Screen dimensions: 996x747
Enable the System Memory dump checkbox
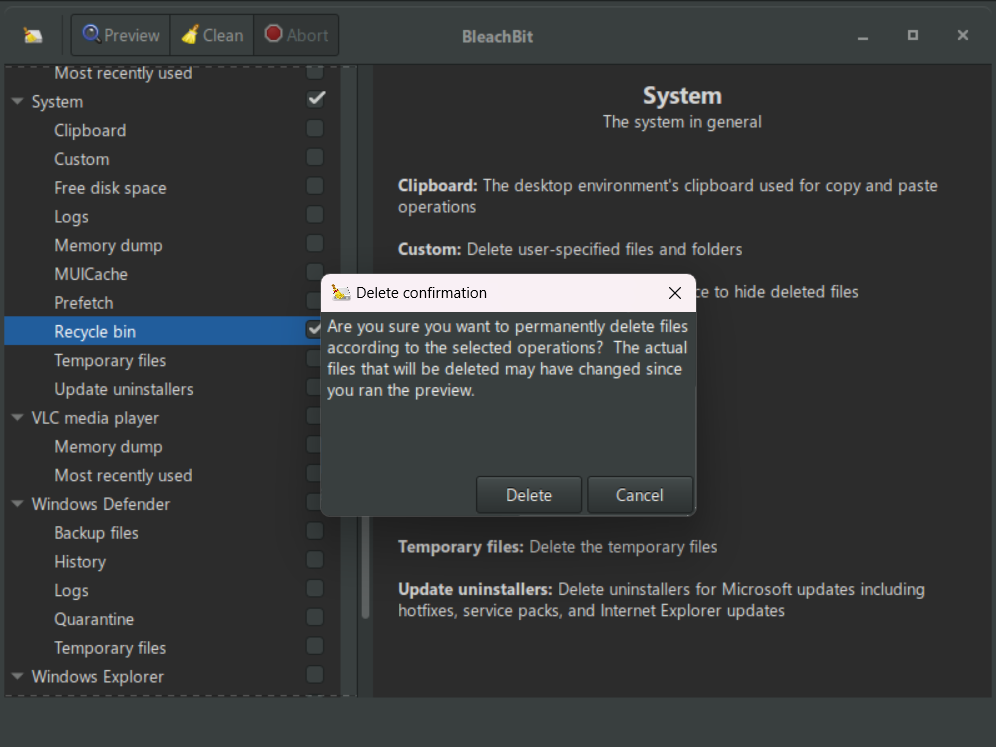[315, 243]
